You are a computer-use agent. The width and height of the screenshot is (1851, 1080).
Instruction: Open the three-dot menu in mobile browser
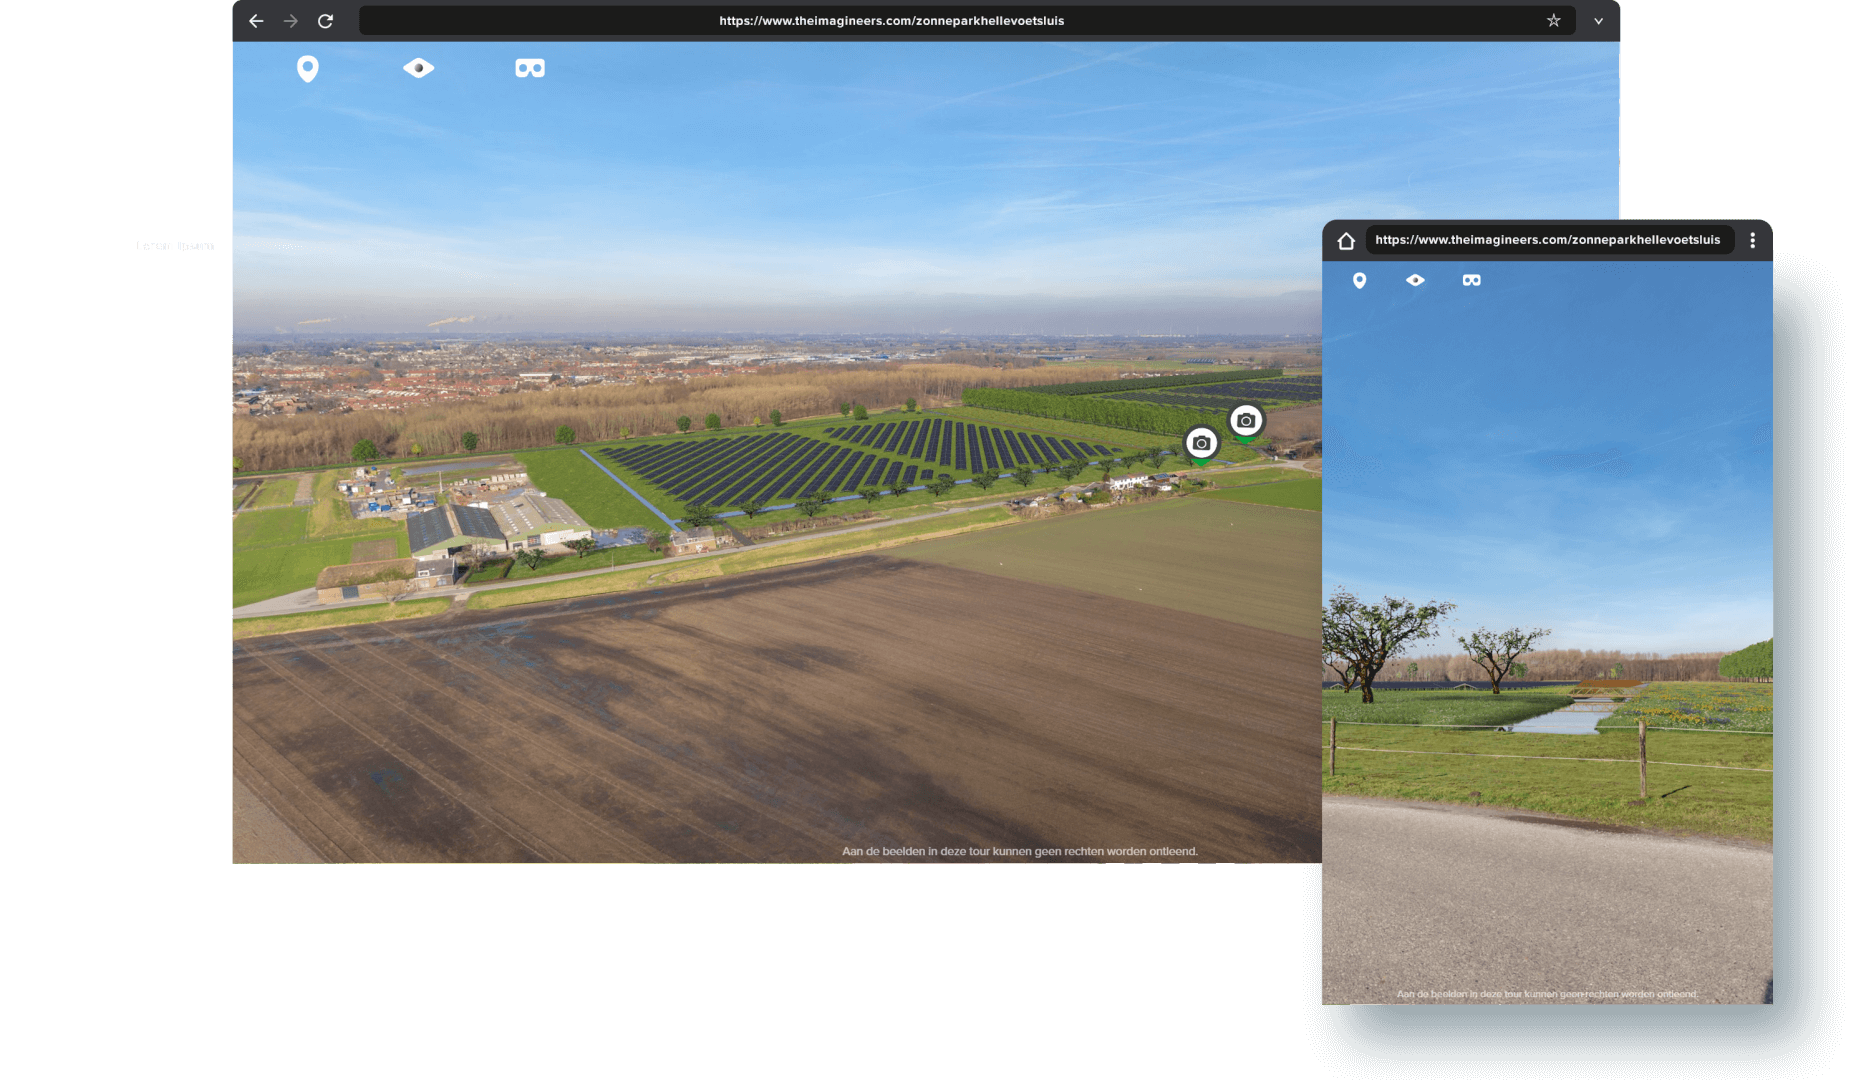click(x=1752, y=240)
